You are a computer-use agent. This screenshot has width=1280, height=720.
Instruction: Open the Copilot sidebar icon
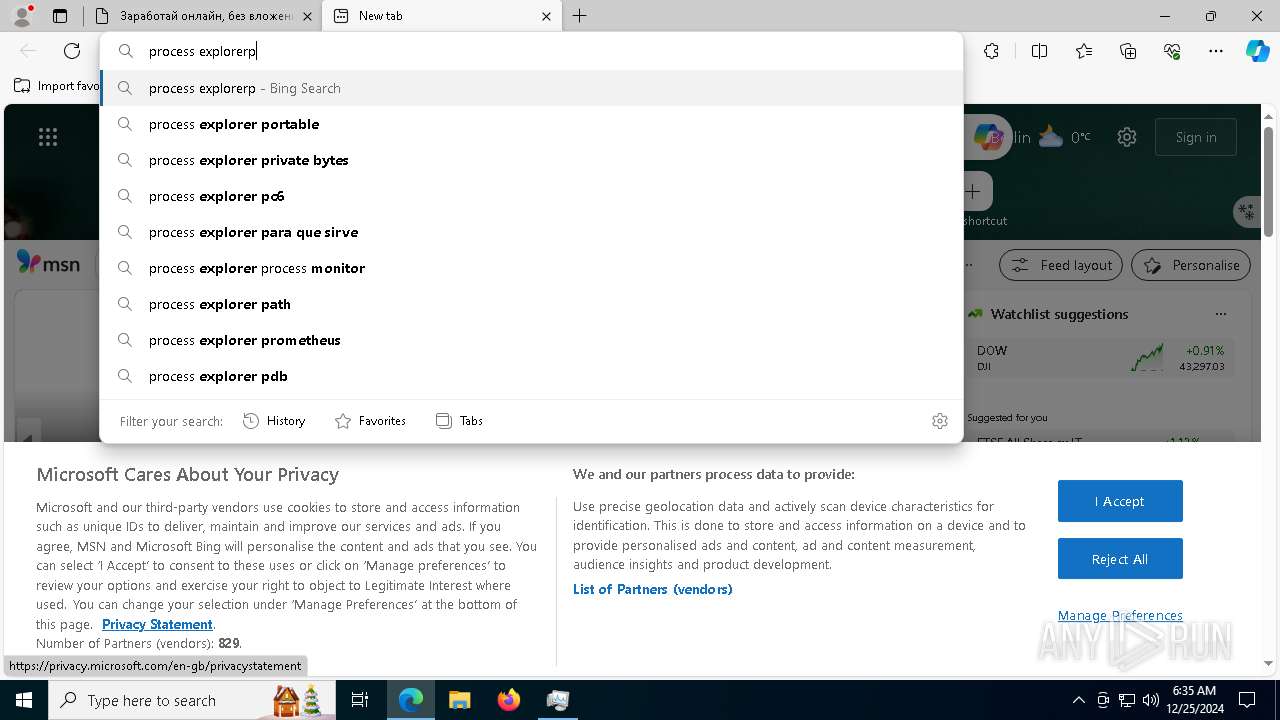coord(1257,51)
